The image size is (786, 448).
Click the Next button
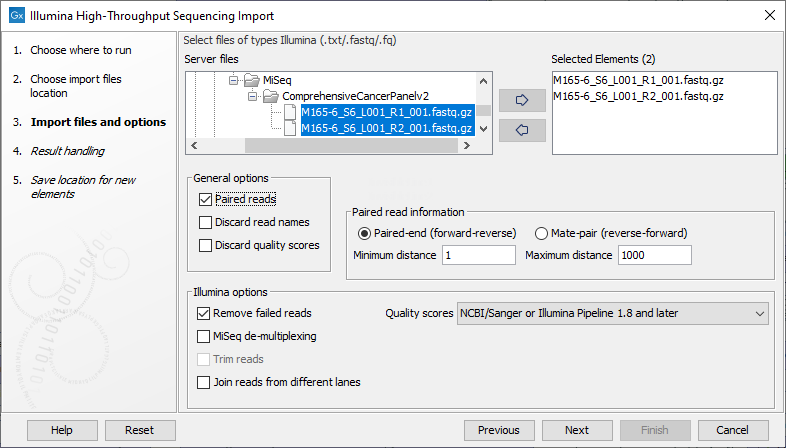click(577, 430)
